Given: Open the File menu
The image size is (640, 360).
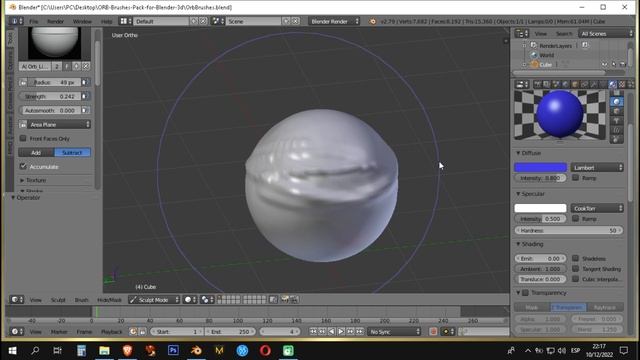Looking at the screenshot, I should (x=33, y=21).
